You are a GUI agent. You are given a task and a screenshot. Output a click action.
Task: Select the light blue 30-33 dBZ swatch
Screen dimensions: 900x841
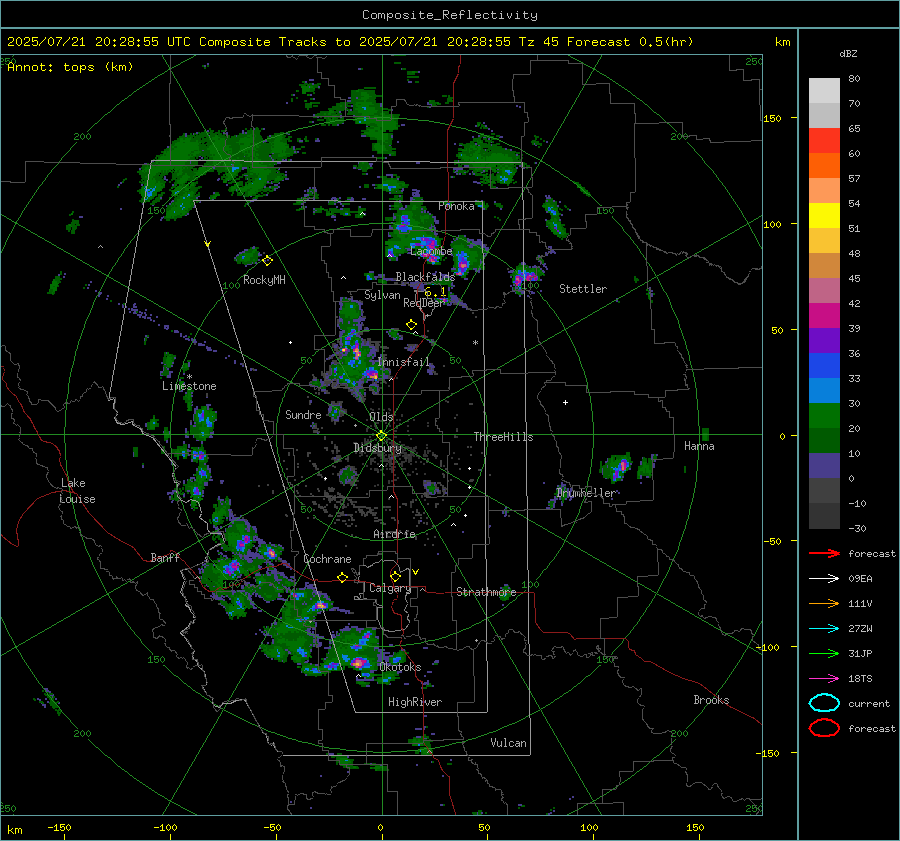(x=824, y=390)
